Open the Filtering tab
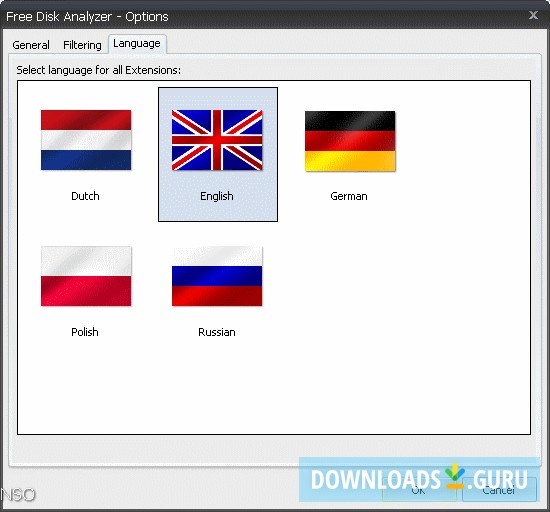 coord(82,45)
